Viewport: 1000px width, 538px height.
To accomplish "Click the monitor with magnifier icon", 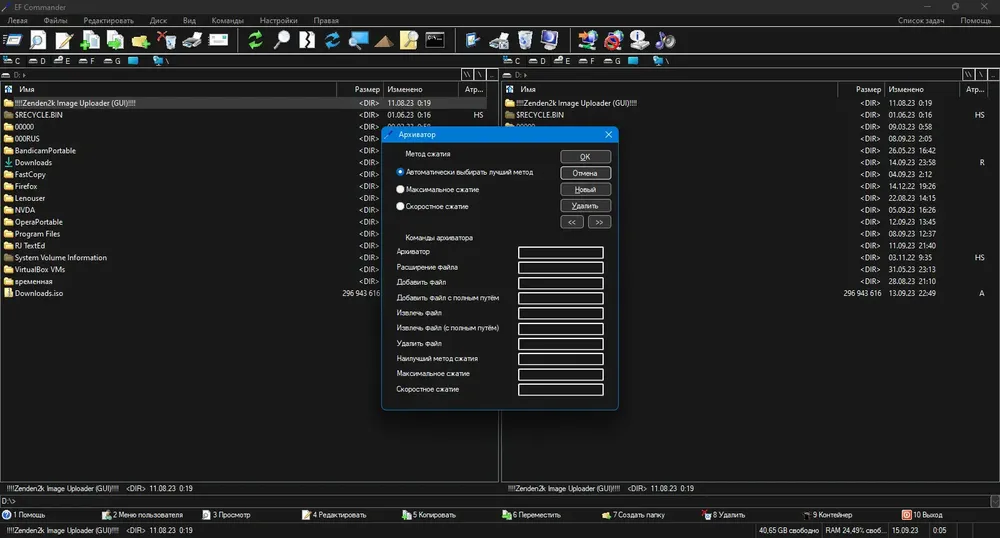I will click(x=358, y=40).
